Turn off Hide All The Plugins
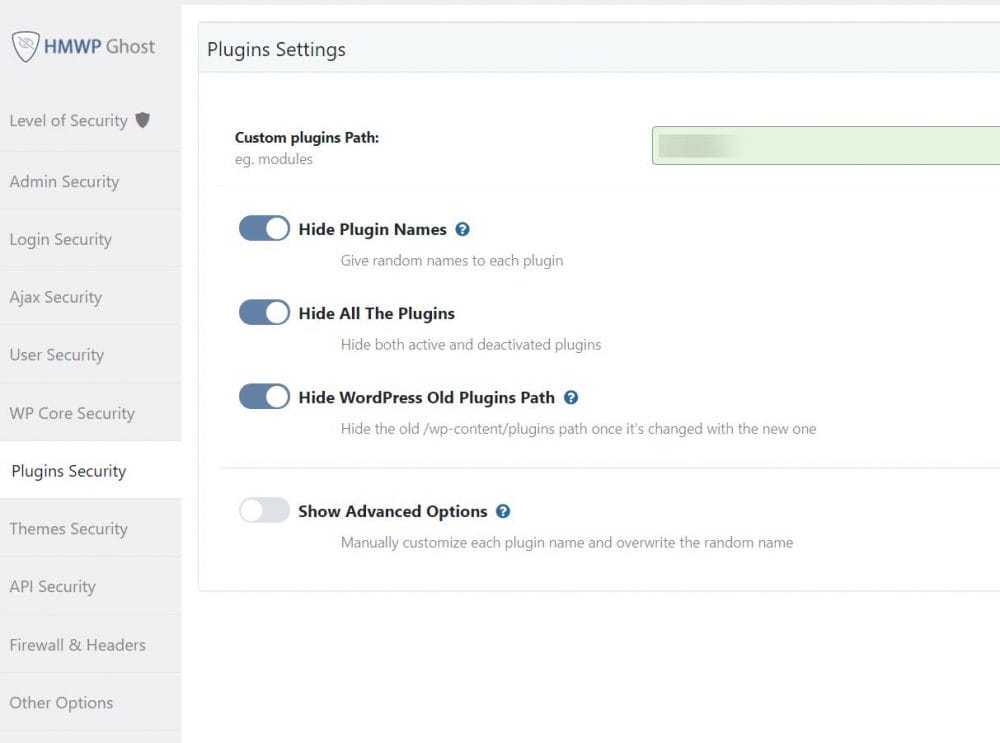Screen dimensions: 1000x743 click(x=263, y=312)
